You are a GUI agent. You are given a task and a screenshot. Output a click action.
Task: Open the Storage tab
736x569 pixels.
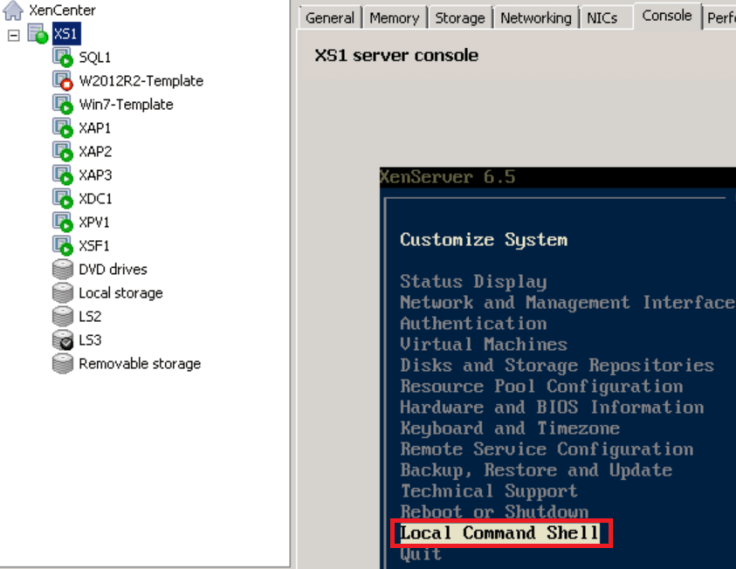coord(460,18)
